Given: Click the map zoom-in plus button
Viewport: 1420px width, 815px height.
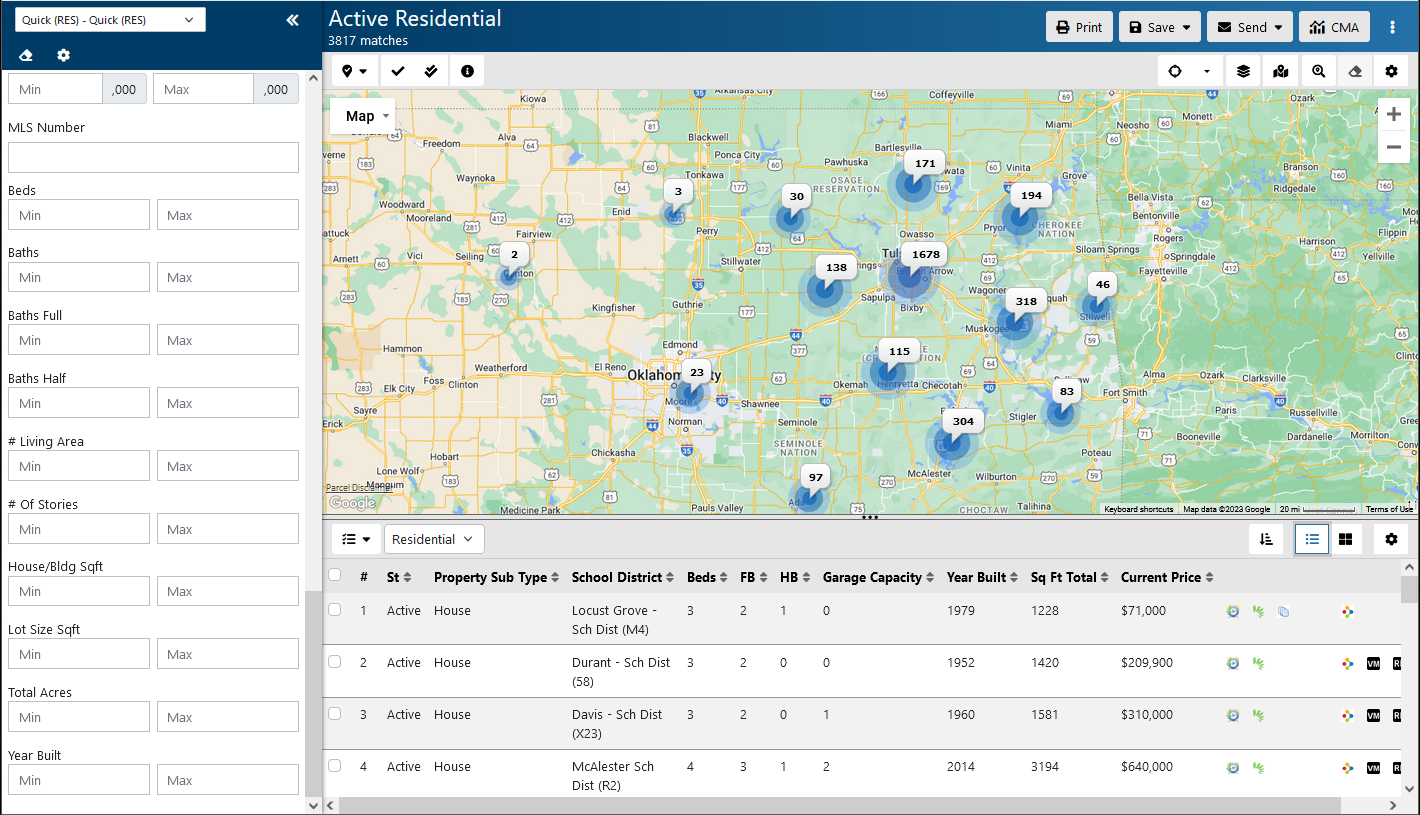Looking at the screenshot, I should 1394,115.
